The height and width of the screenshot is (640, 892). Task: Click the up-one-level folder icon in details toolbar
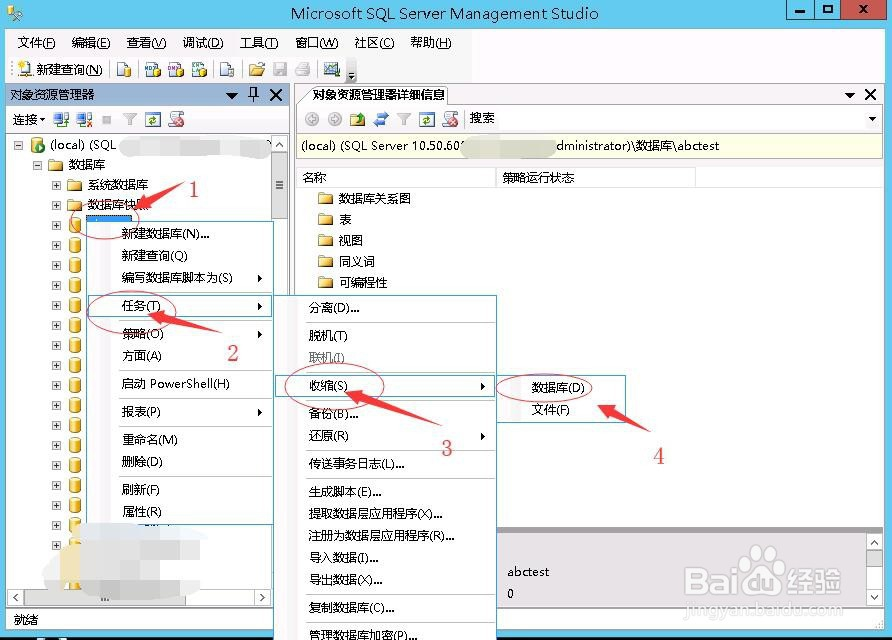pyautogui.click(x=357, y=119)
